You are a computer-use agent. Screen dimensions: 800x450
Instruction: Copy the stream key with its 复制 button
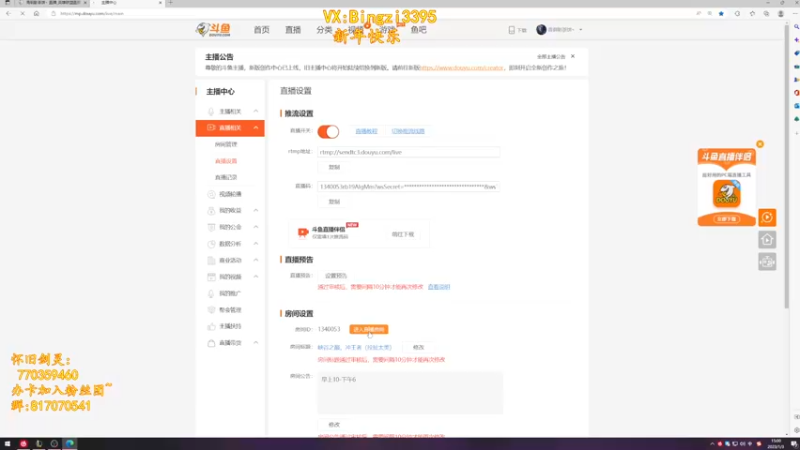pyautogui.click(x=334, y=202)
